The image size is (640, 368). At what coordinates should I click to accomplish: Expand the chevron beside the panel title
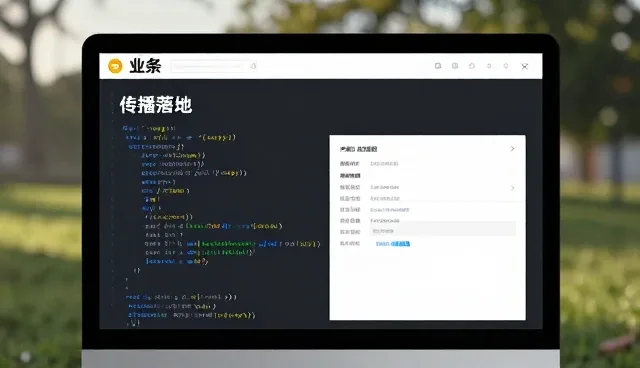point(512,149)
